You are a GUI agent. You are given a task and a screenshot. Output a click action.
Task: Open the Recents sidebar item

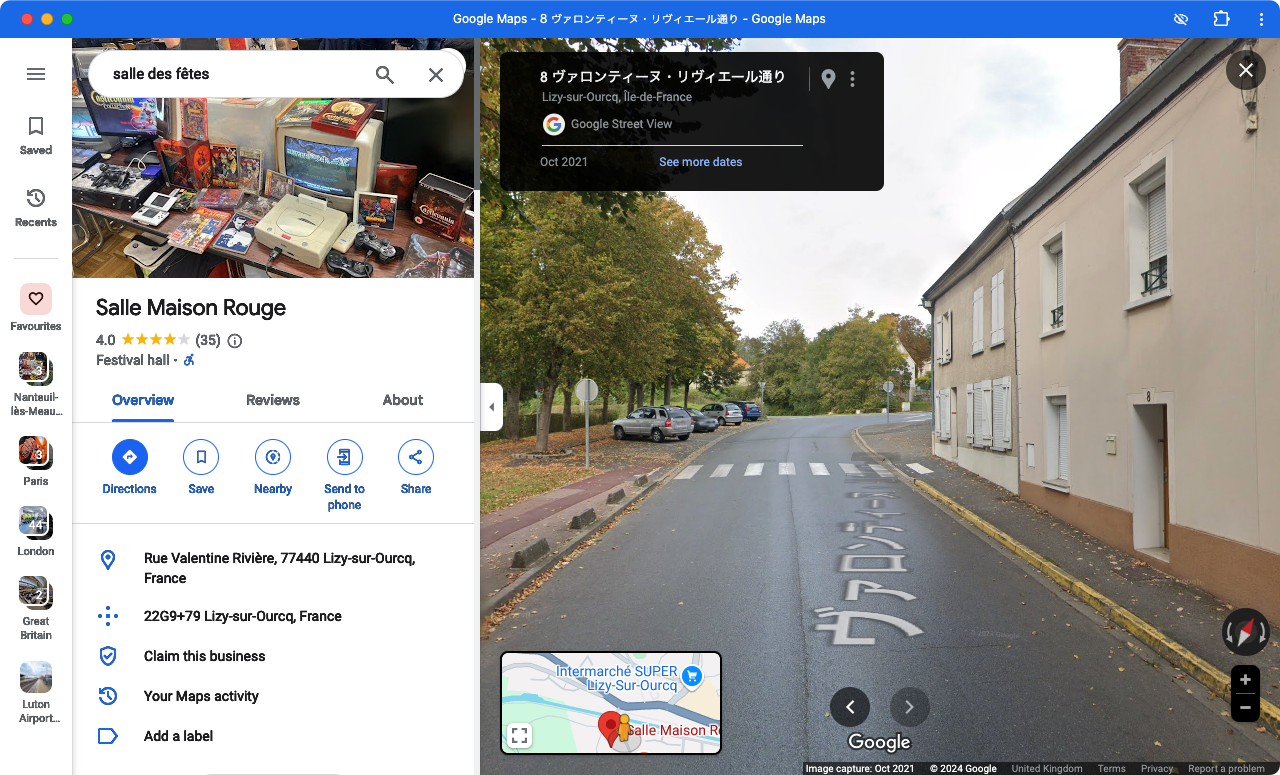pyautogui.click(x=36, y=207)
